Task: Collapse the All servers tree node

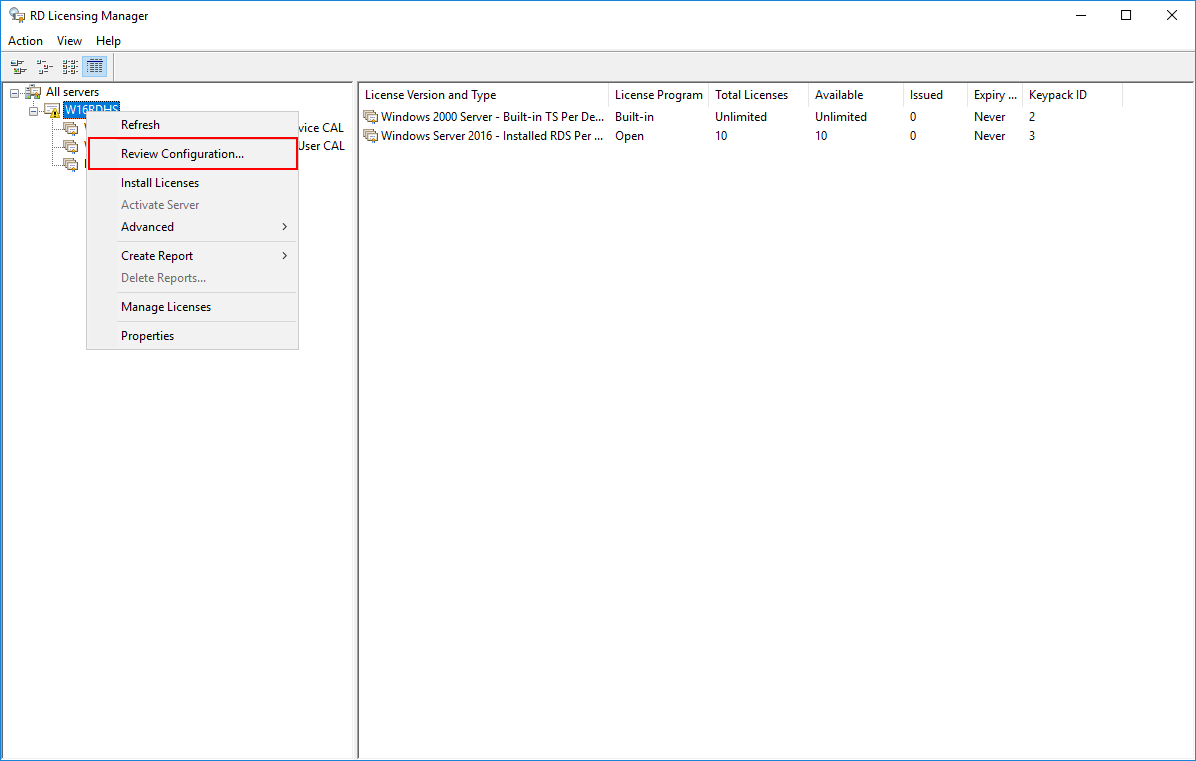Action: pyautogui.click(x=14, y=93)
